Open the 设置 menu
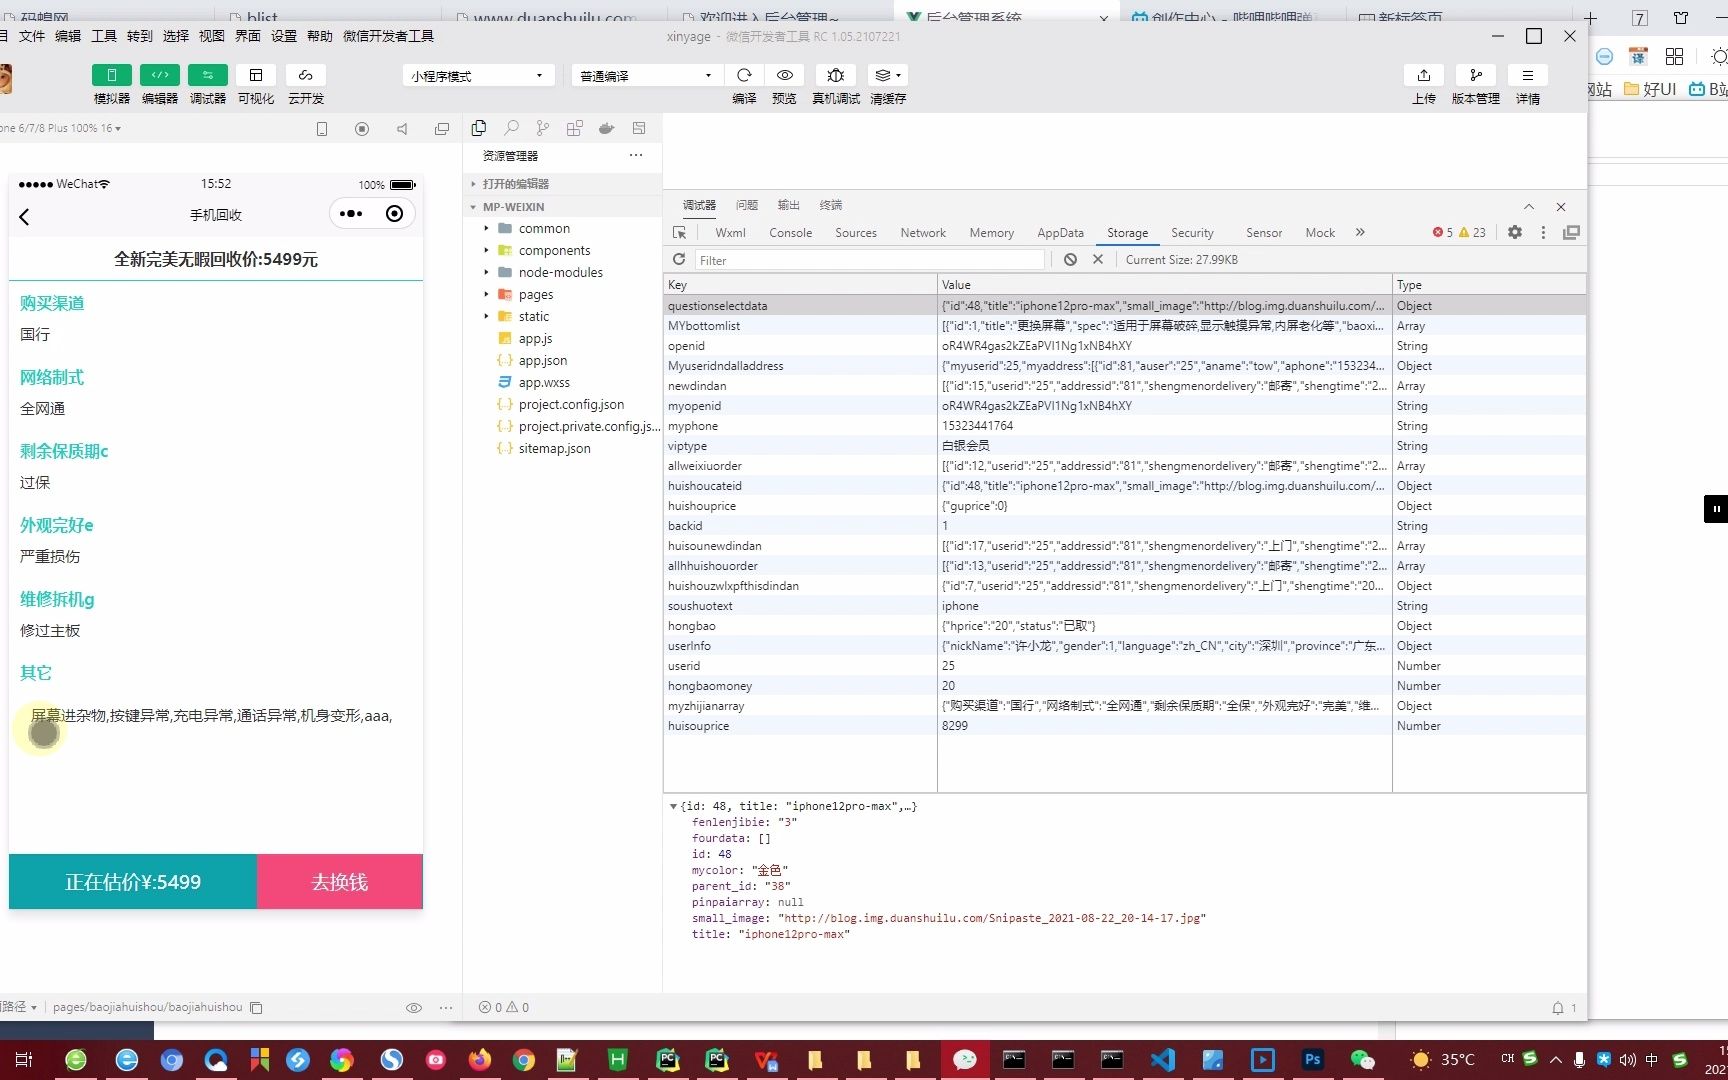This screenshot has height=1080, width=1728. 284,36
